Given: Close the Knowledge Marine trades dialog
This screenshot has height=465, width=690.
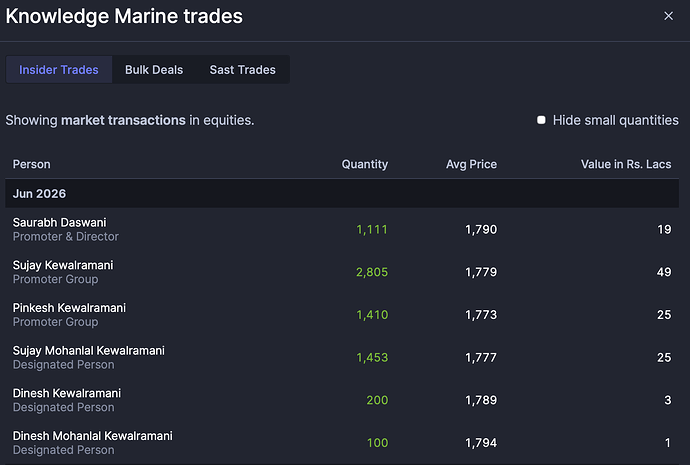Looking at the screenshot, I should point(668,16).
